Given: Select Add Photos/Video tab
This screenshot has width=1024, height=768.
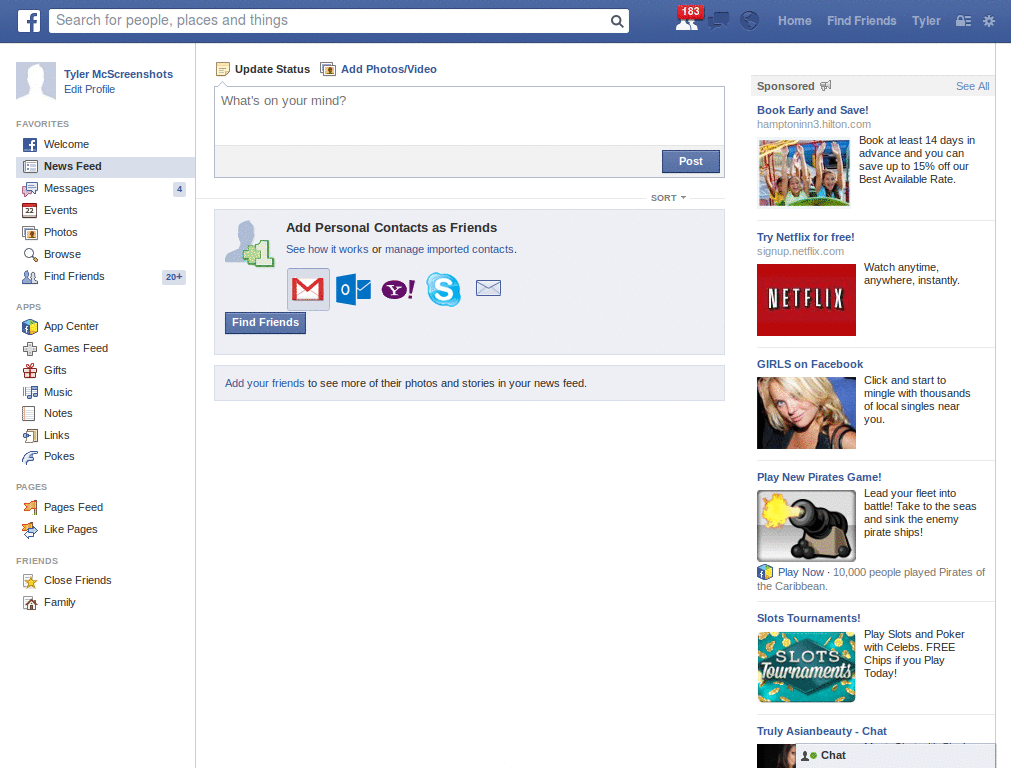Looking at the screenshot, I should tap(379, 69).
